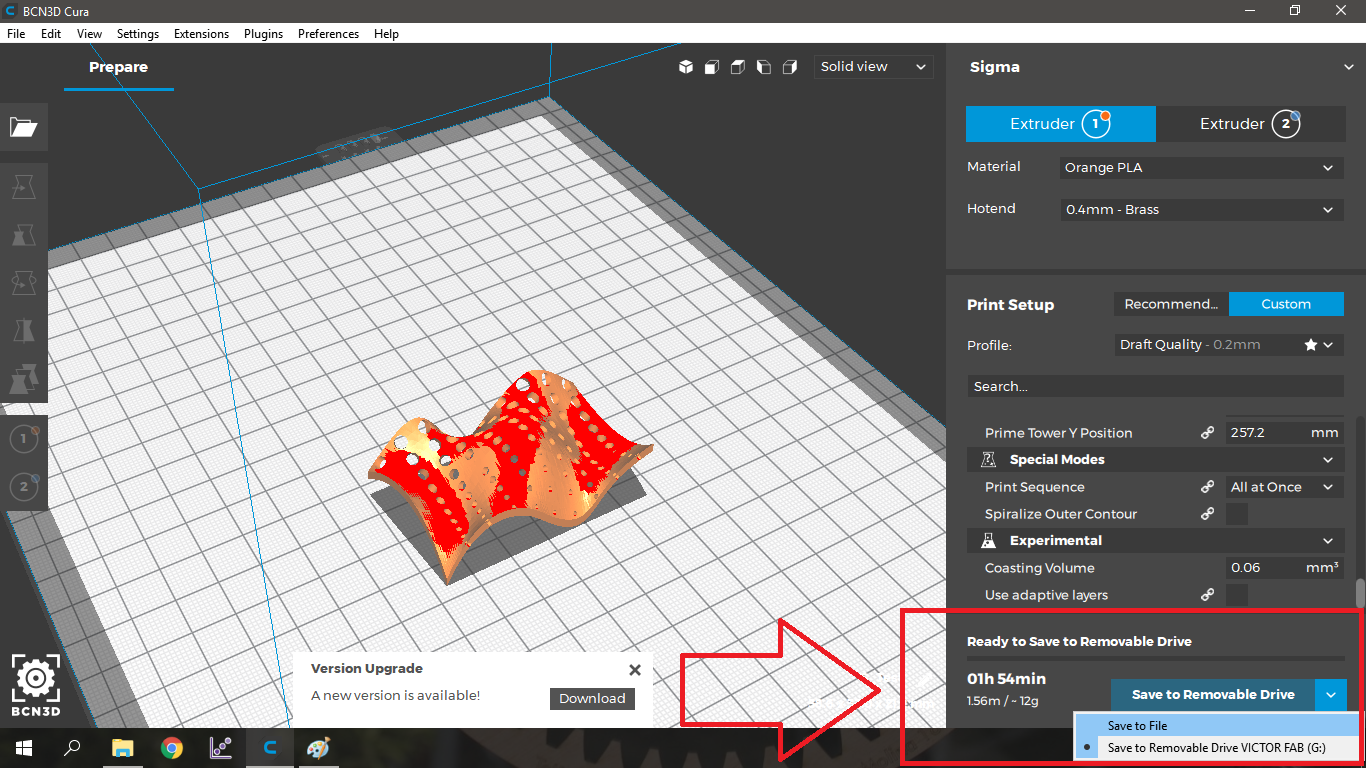This screenshot has height=768, width=1366.
Task: Open Google Chrome from taskbar
Action: point(172,747)
